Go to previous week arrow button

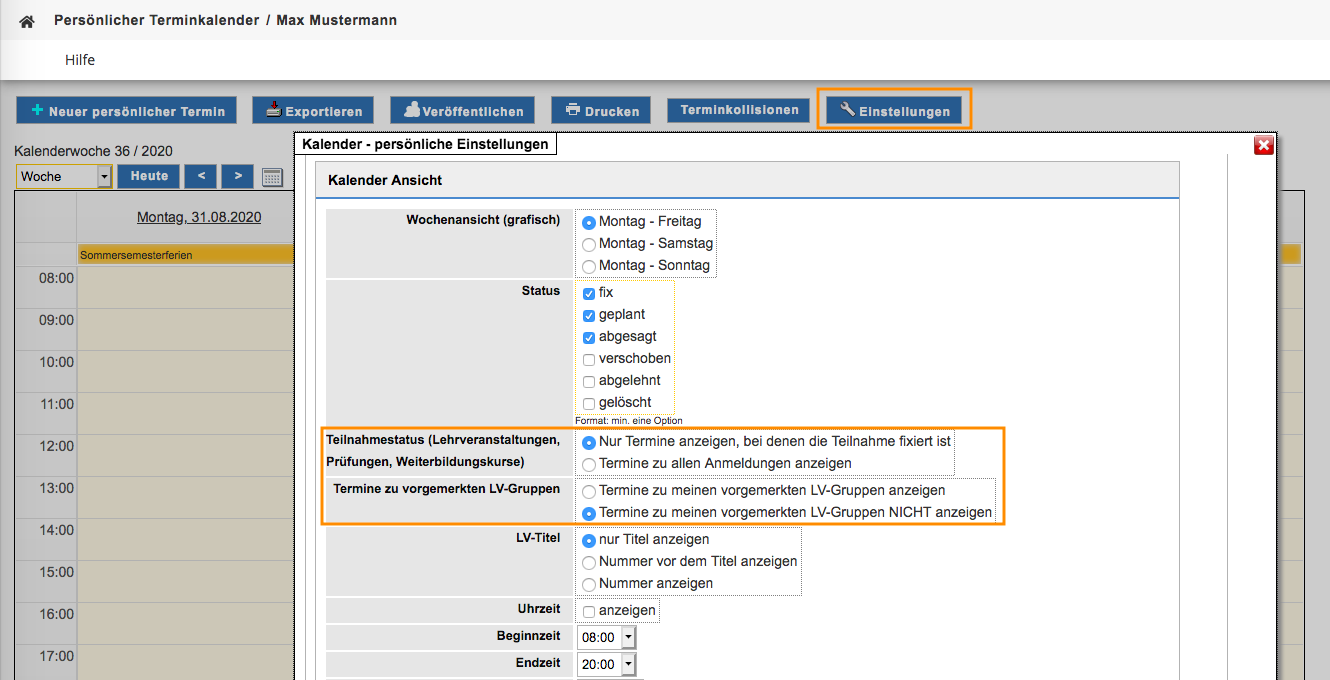[x=201, y=176]
